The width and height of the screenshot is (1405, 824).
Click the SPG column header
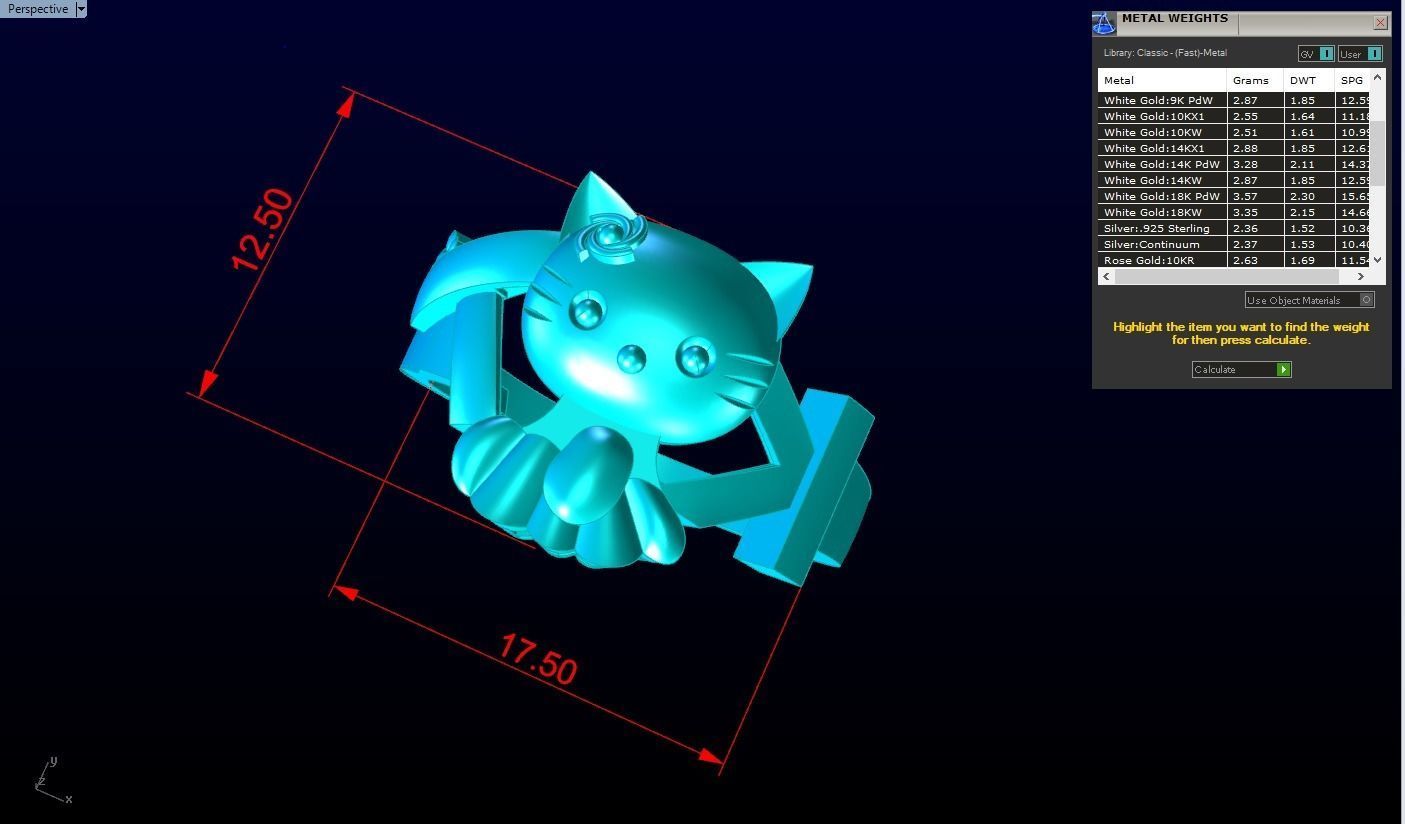pyautogui.click(x=1352, y=80)
